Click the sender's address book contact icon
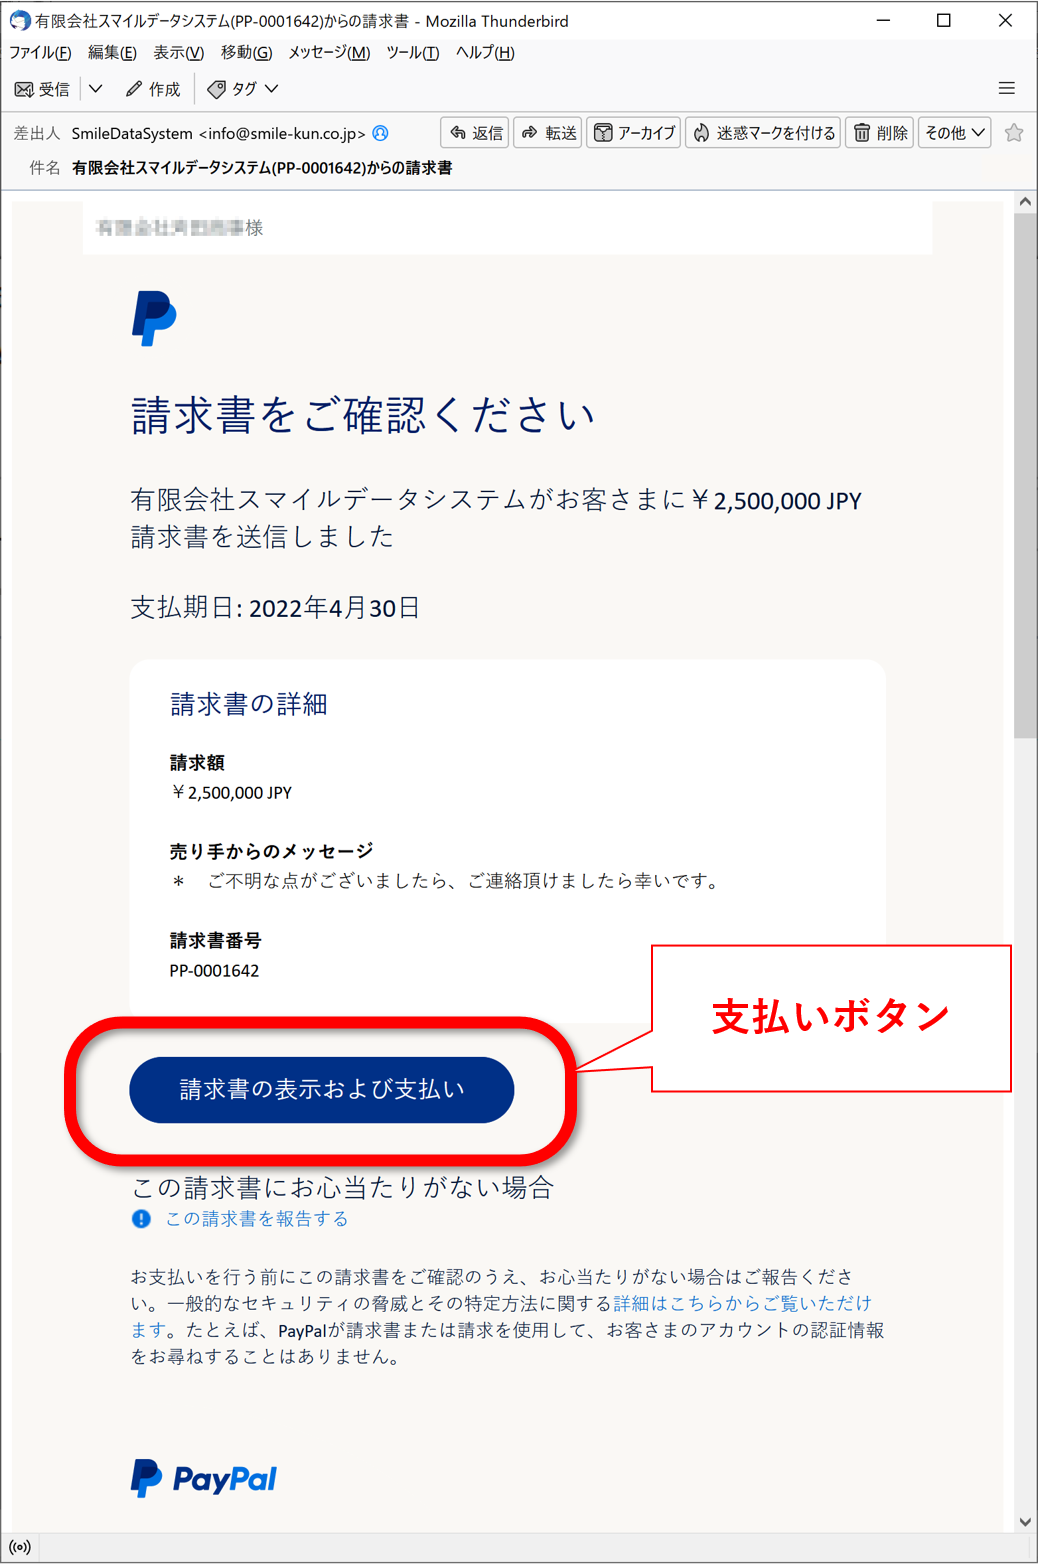Viewport: 1038px width, 1564px height. click(x=380, y=133)
